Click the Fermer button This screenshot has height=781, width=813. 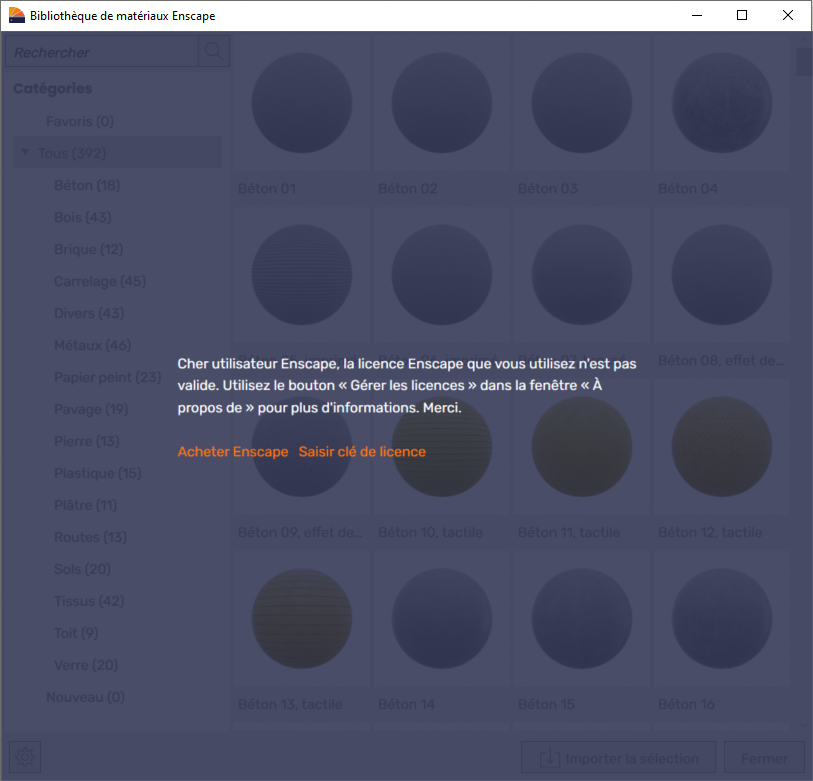[764, 758]
